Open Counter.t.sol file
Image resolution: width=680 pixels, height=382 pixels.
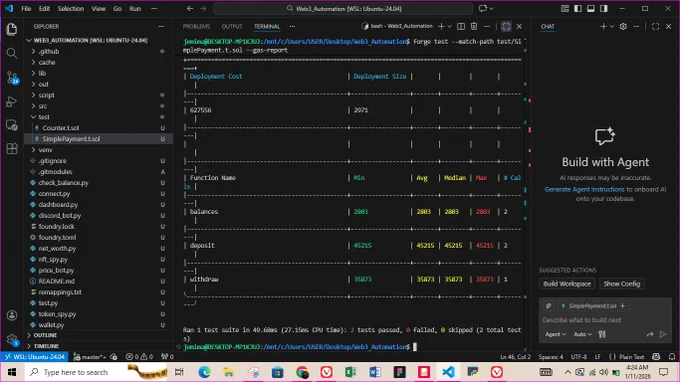click(98, 128)
